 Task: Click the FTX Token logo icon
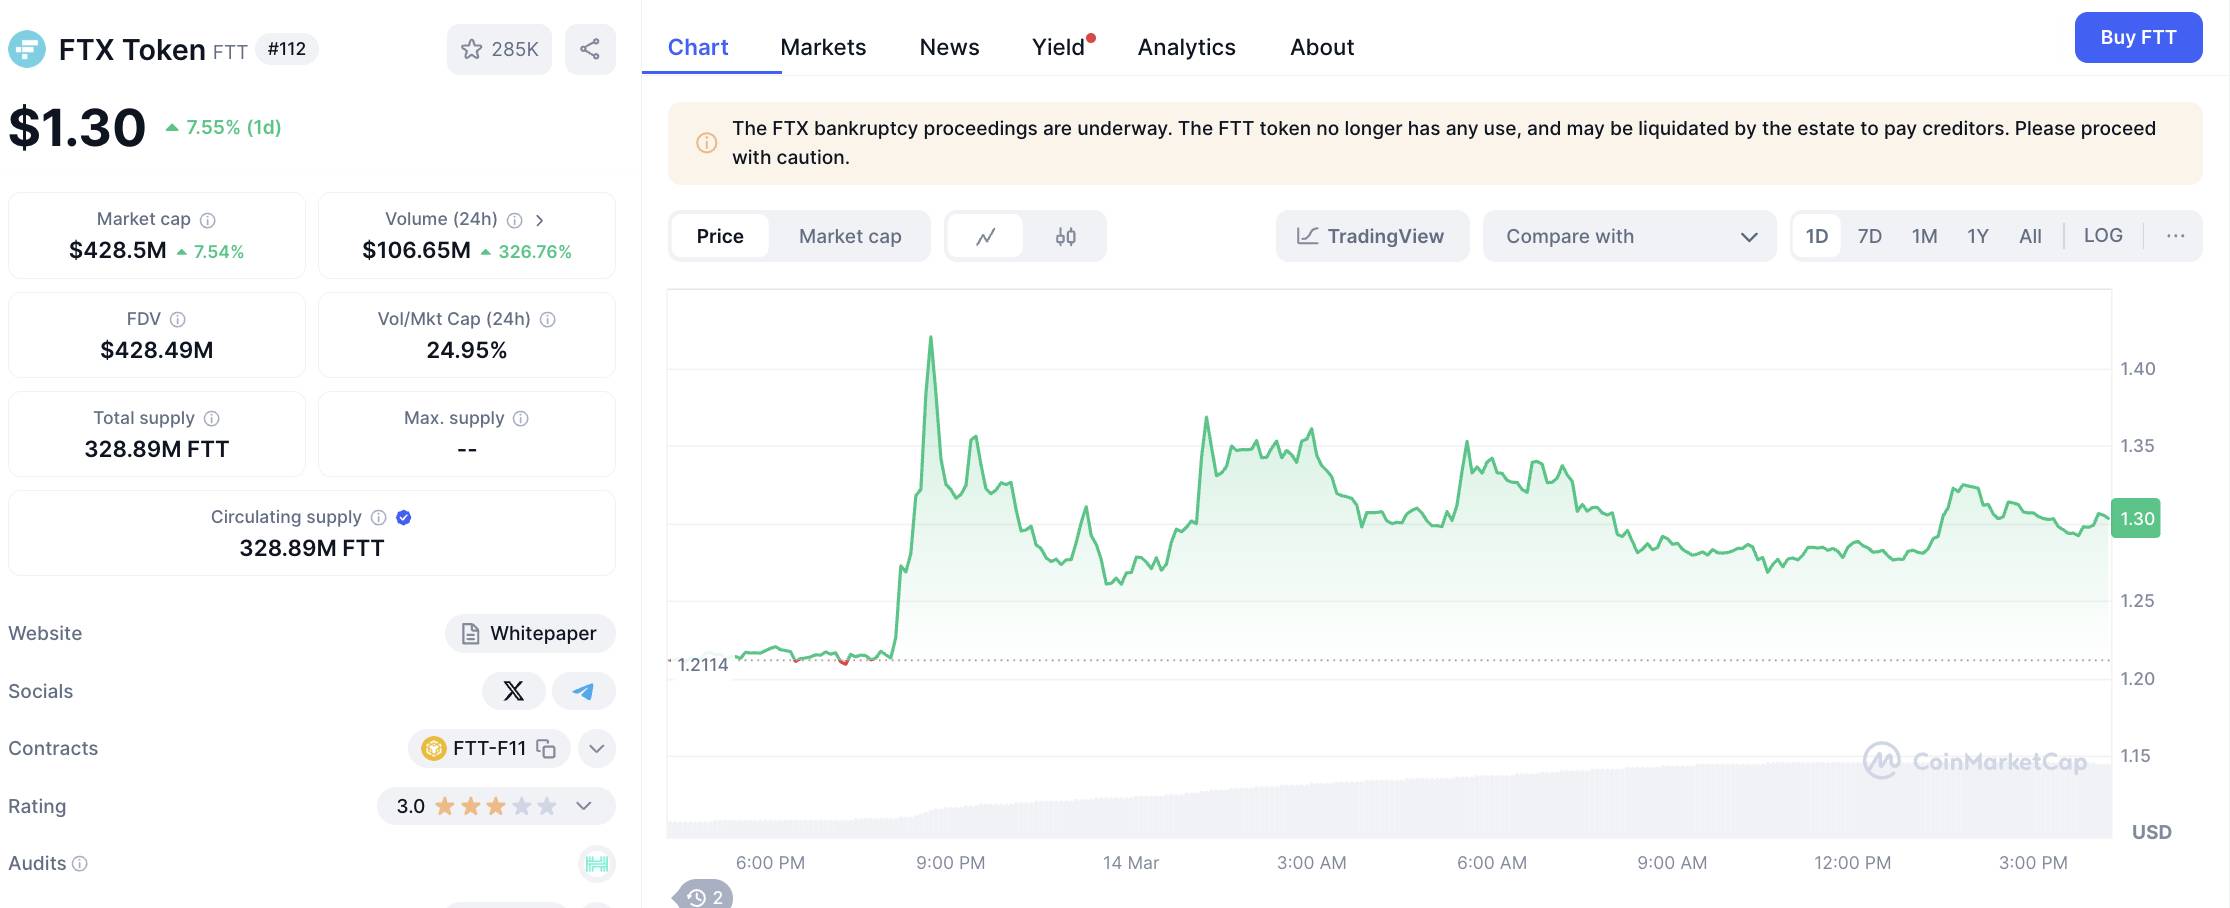point(27,49)
